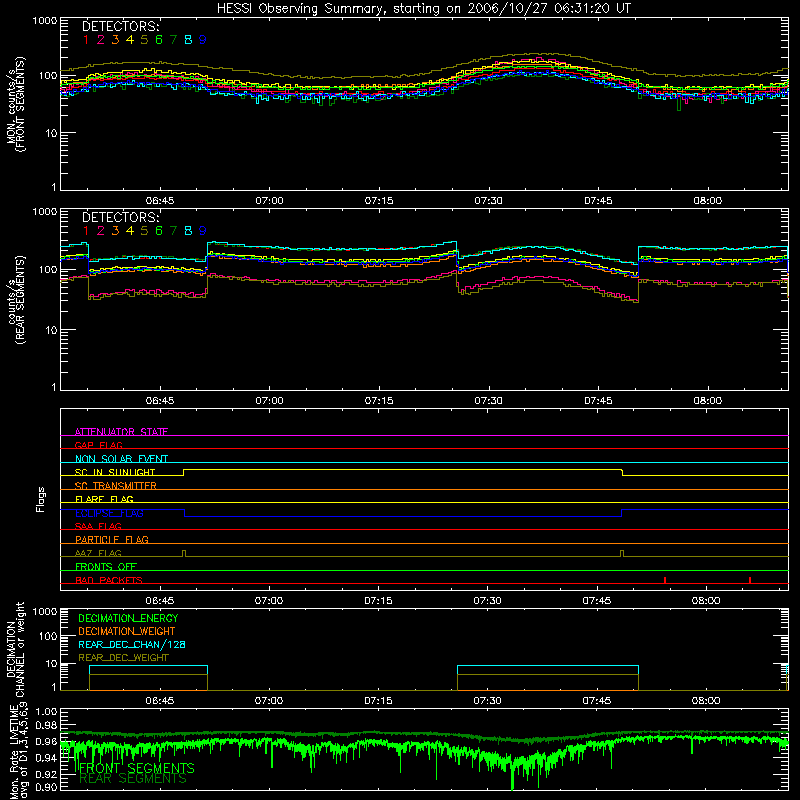Select the GAP_FLAG label
This screenshot has height=800, width=800.
pyautogui.click(x=98, y=445)
